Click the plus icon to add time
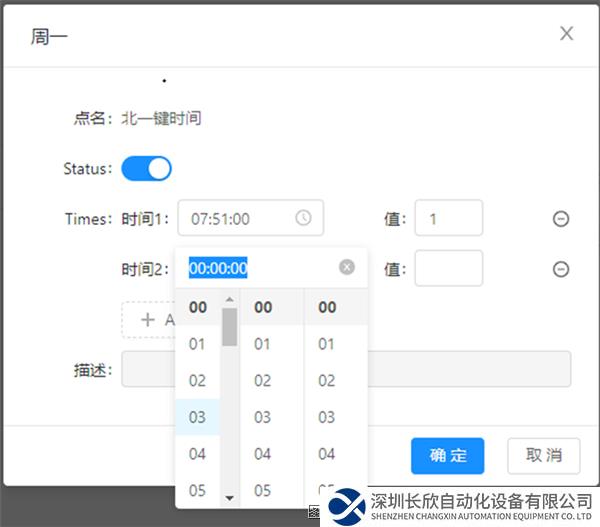The image size is (600, 527). click(148, 320)
